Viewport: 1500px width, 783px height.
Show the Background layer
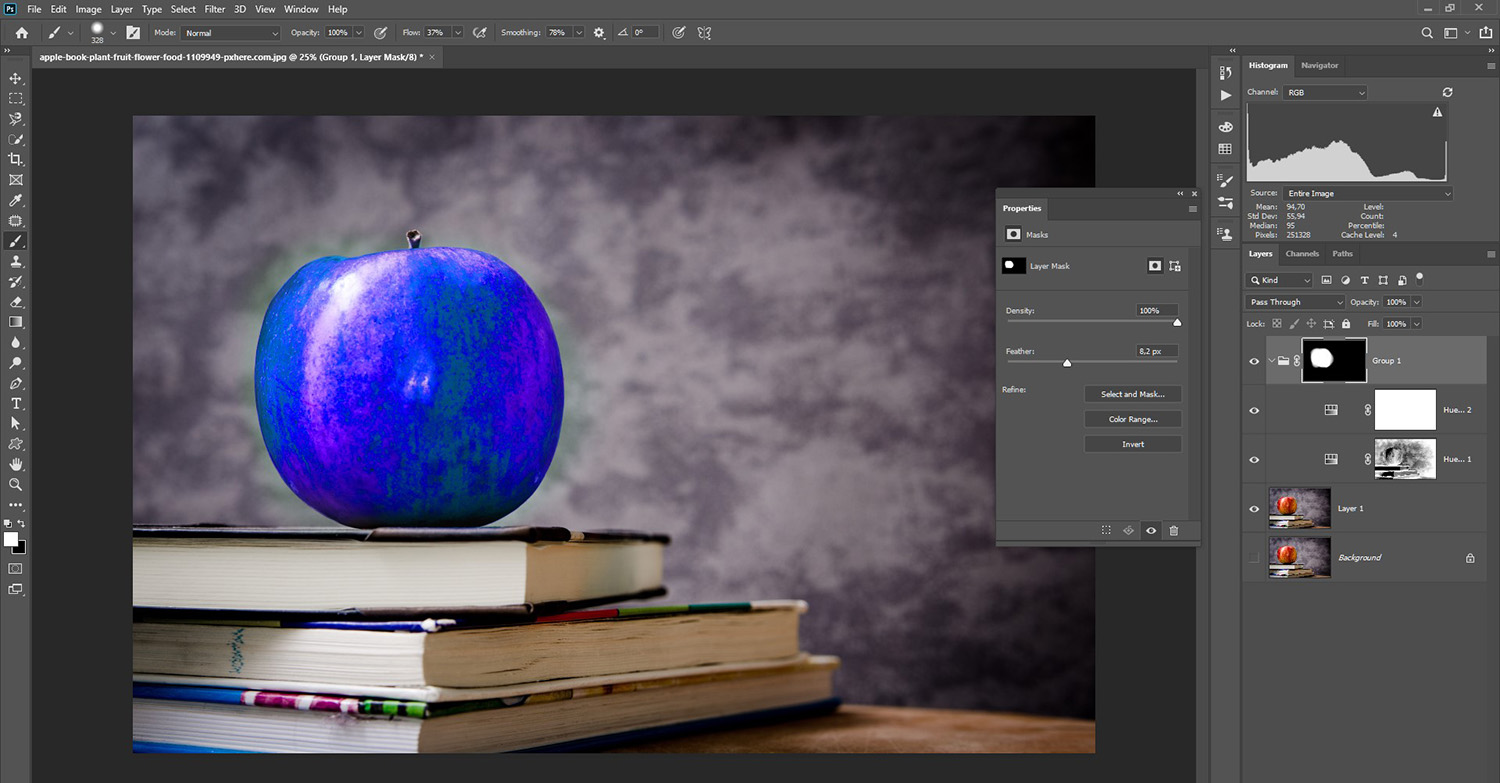coord(1254,557)
